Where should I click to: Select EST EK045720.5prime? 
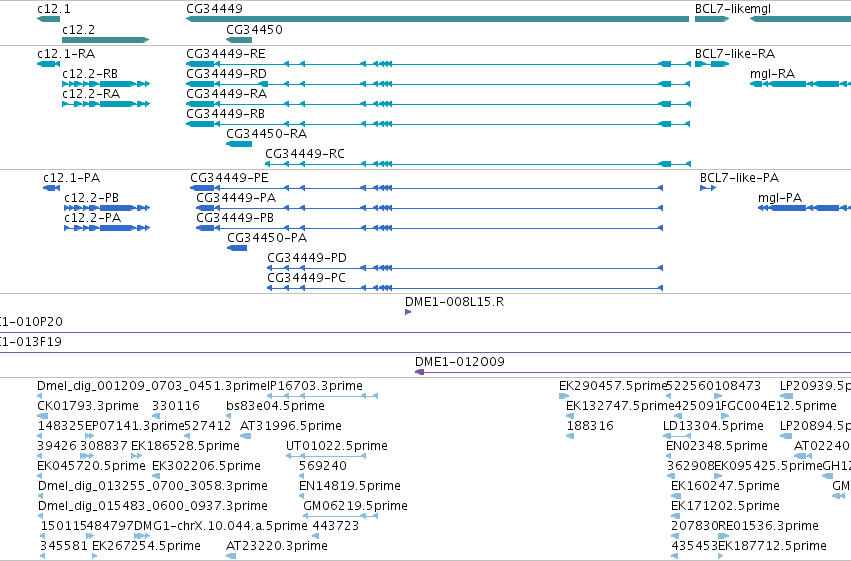pos(91,467)
